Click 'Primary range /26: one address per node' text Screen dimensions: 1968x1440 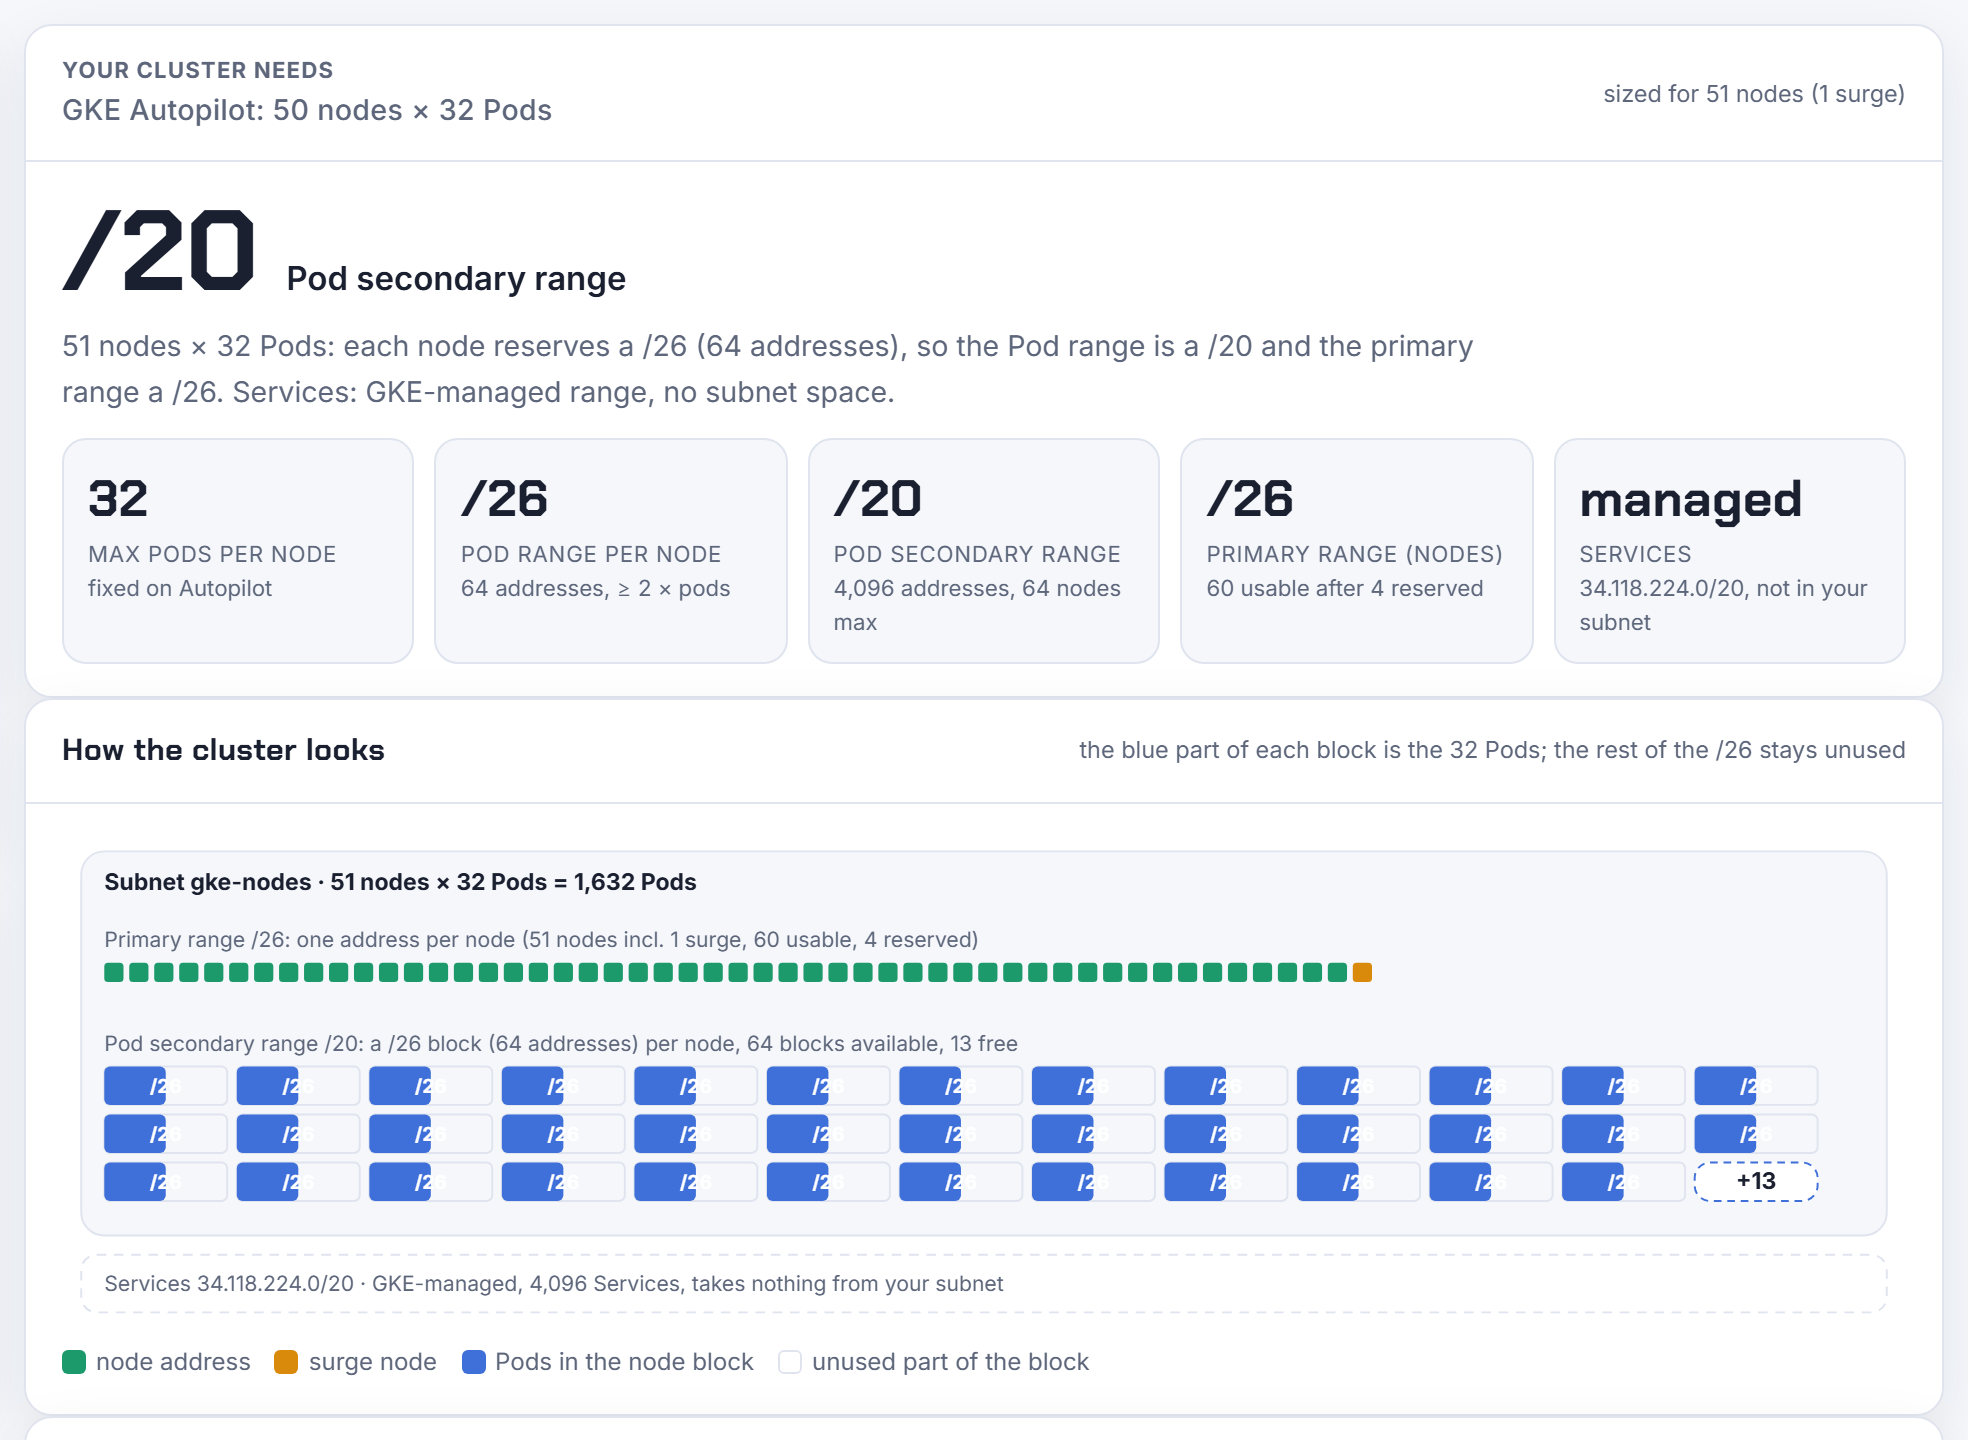tap(541, 940)
